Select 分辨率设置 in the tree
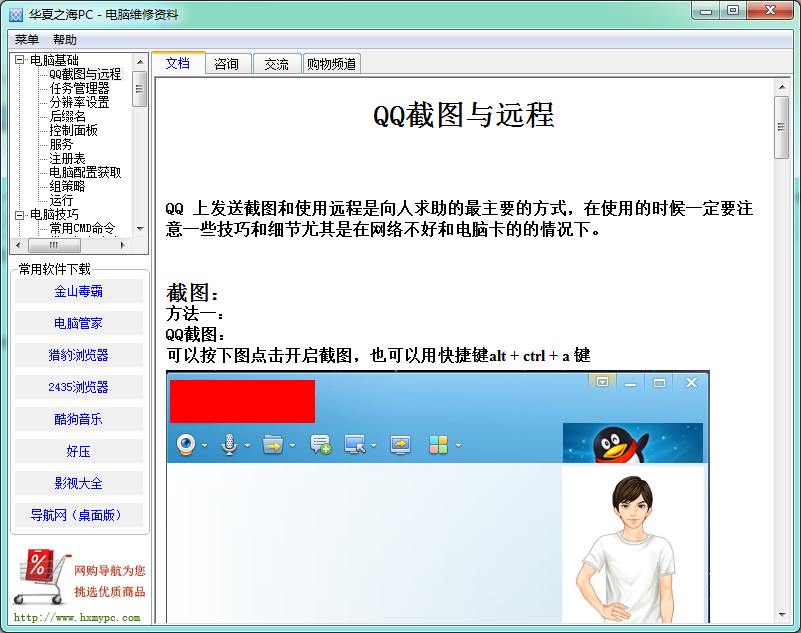Viewport: 801px width, 633px height. [79, 102]
